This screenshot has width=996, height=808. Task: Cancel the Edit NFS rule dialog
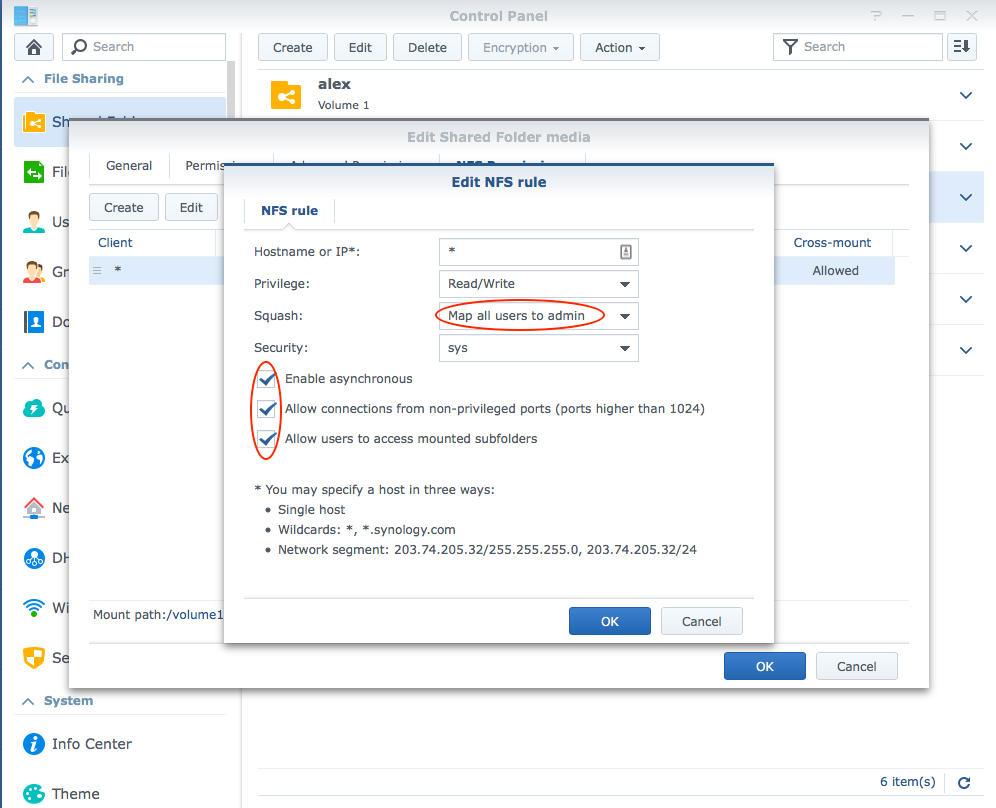click(701, 621)
